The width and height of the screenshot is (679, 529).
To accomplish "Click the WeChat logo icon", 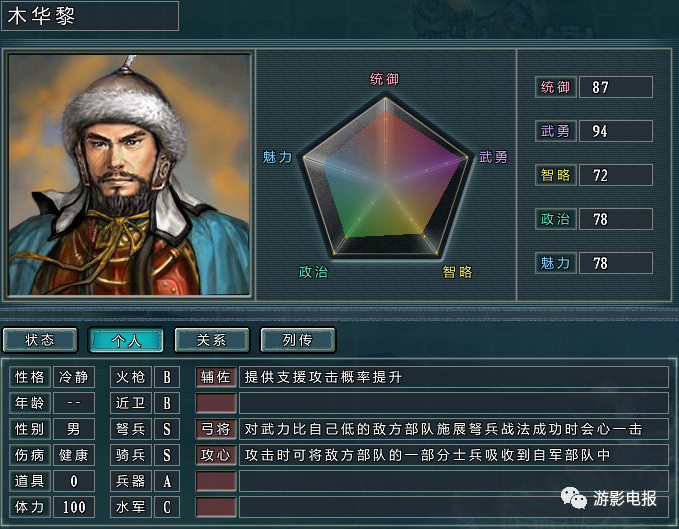I will (x=573, y=498).
